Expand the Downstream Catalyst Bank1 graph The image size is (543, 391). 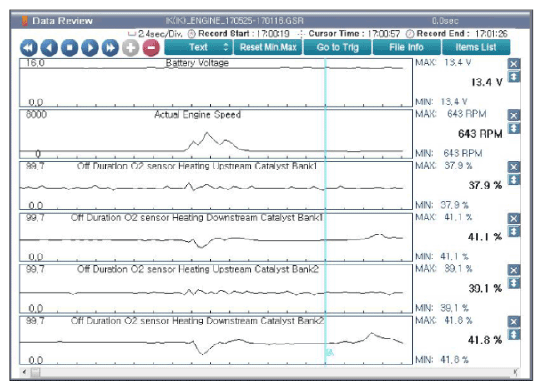click(514, 231)
